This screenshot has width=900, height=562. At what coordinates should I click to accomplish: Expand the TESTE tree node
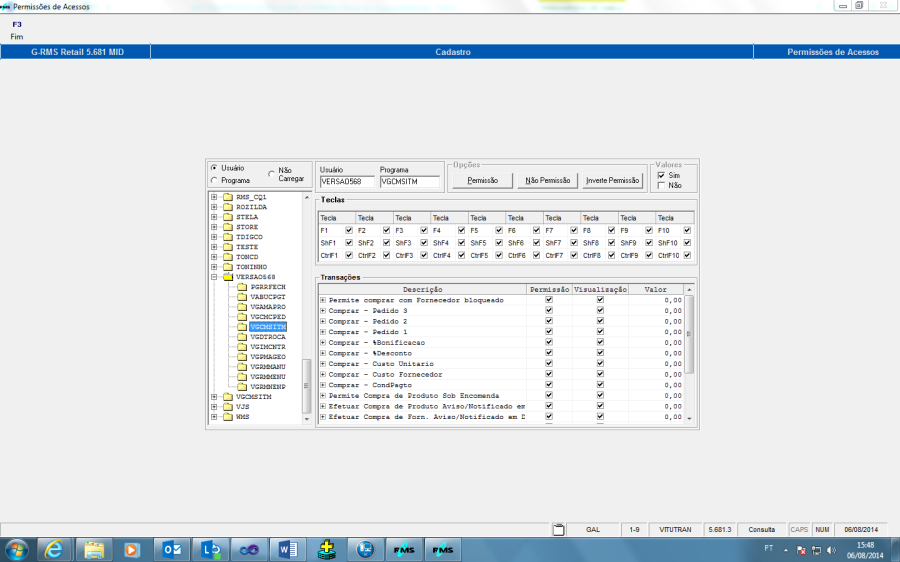point(214,247)
